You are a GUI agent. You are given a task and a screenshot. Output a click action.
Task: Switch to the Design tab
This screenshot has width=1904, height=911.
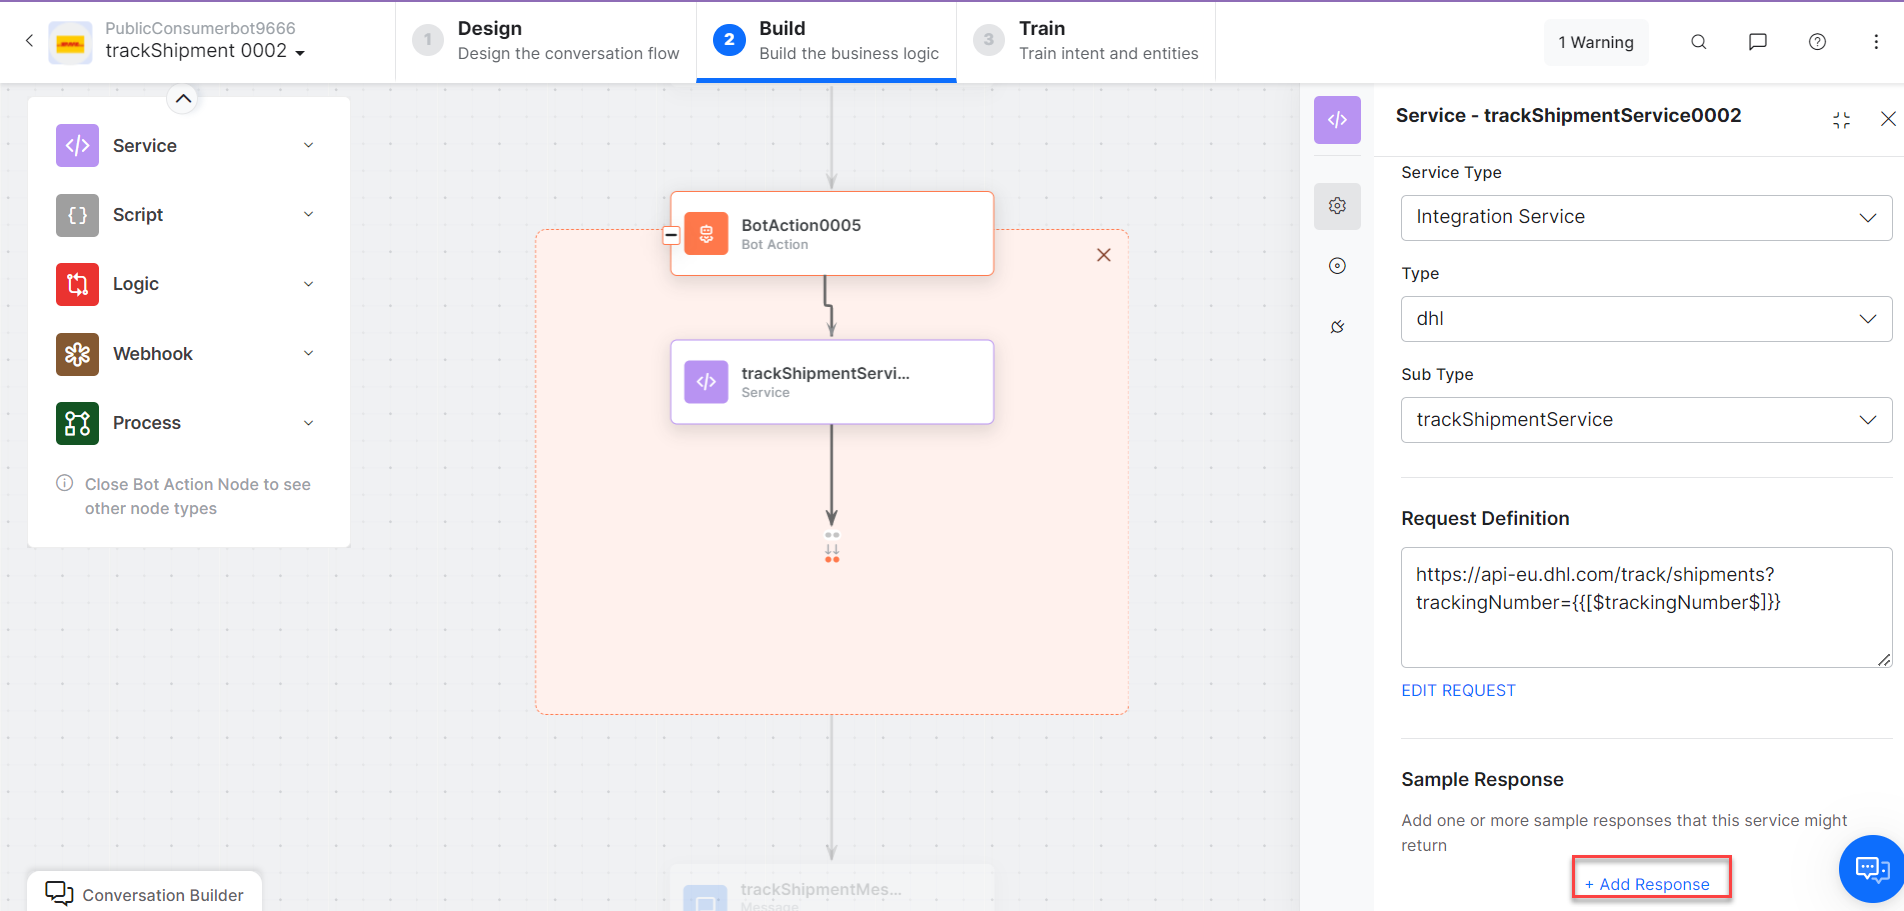tap(546, 41)
